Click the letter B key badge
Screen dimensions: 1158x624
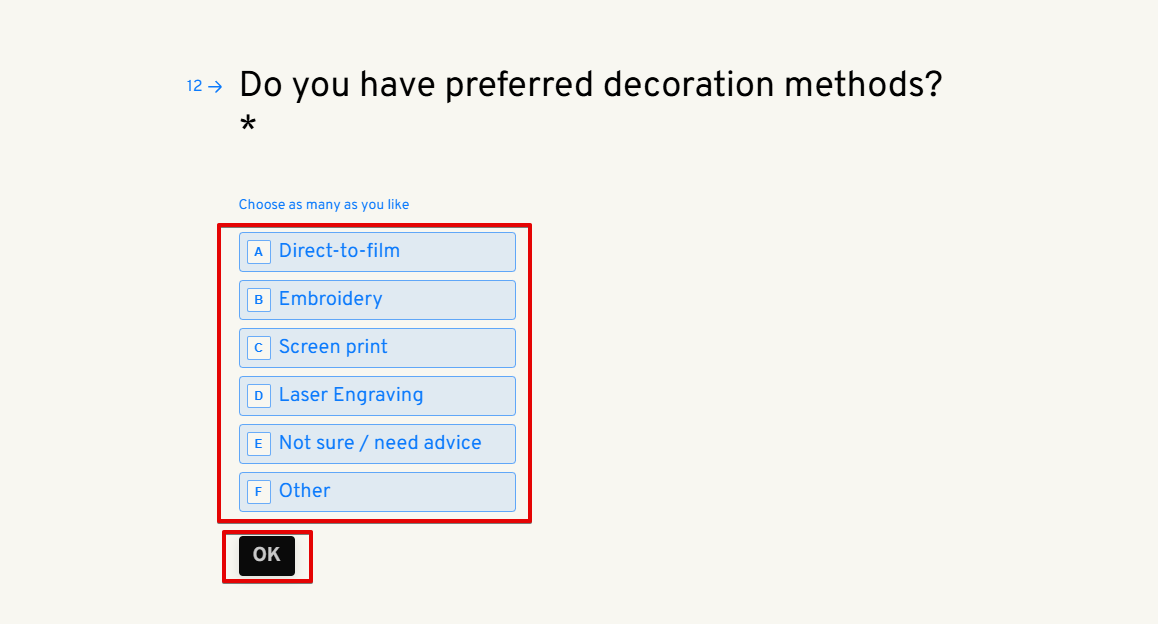click(x=259, y=300)
